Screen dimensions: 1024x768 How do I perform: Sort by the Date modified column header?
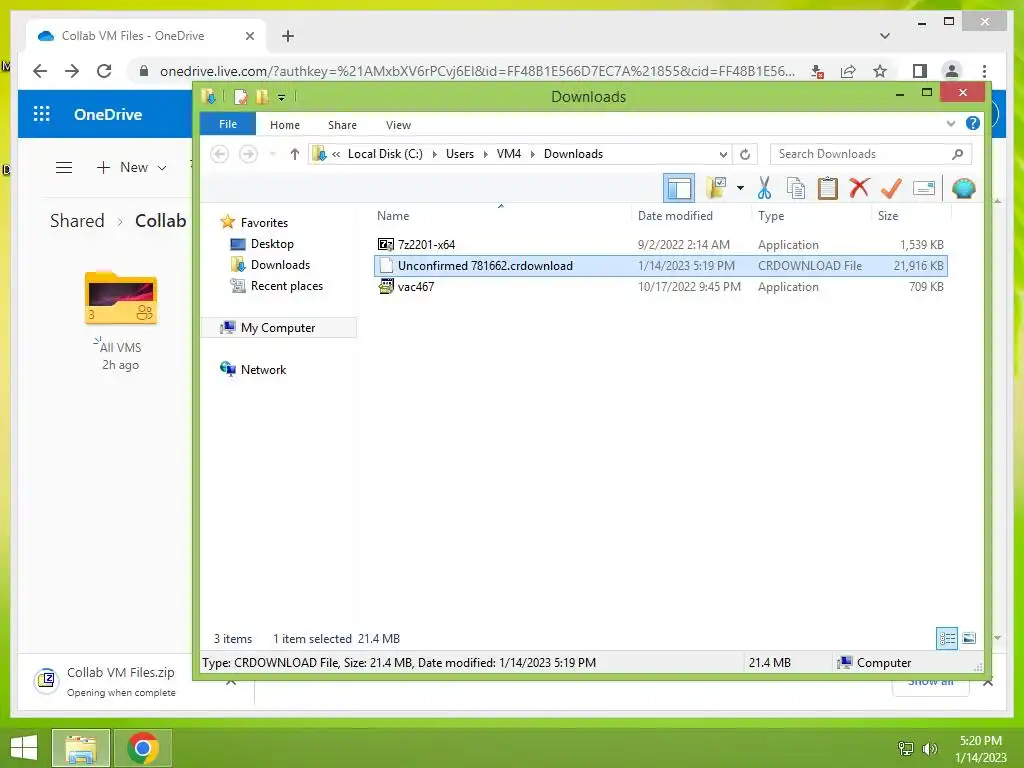coord(675,216)
